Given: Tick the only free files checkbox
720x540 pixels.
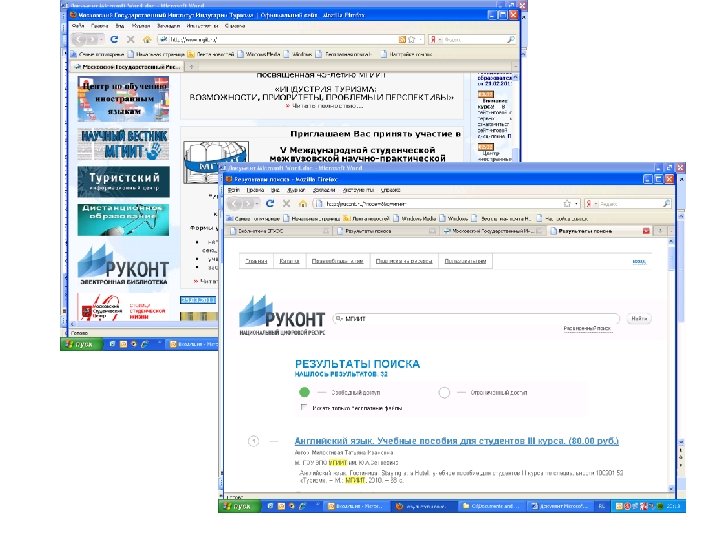Looking at the screenshot, I should [x=304, y=407].
